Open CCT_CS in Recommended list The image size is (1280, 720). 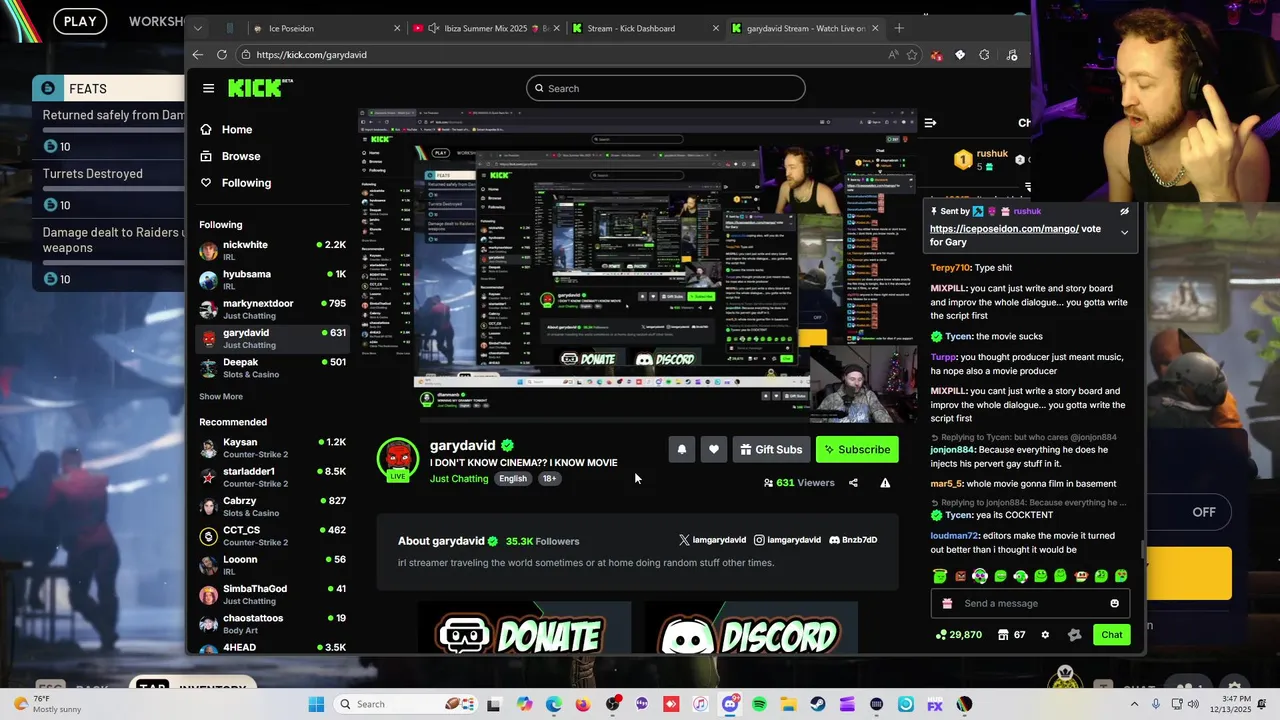pos(272,536)
